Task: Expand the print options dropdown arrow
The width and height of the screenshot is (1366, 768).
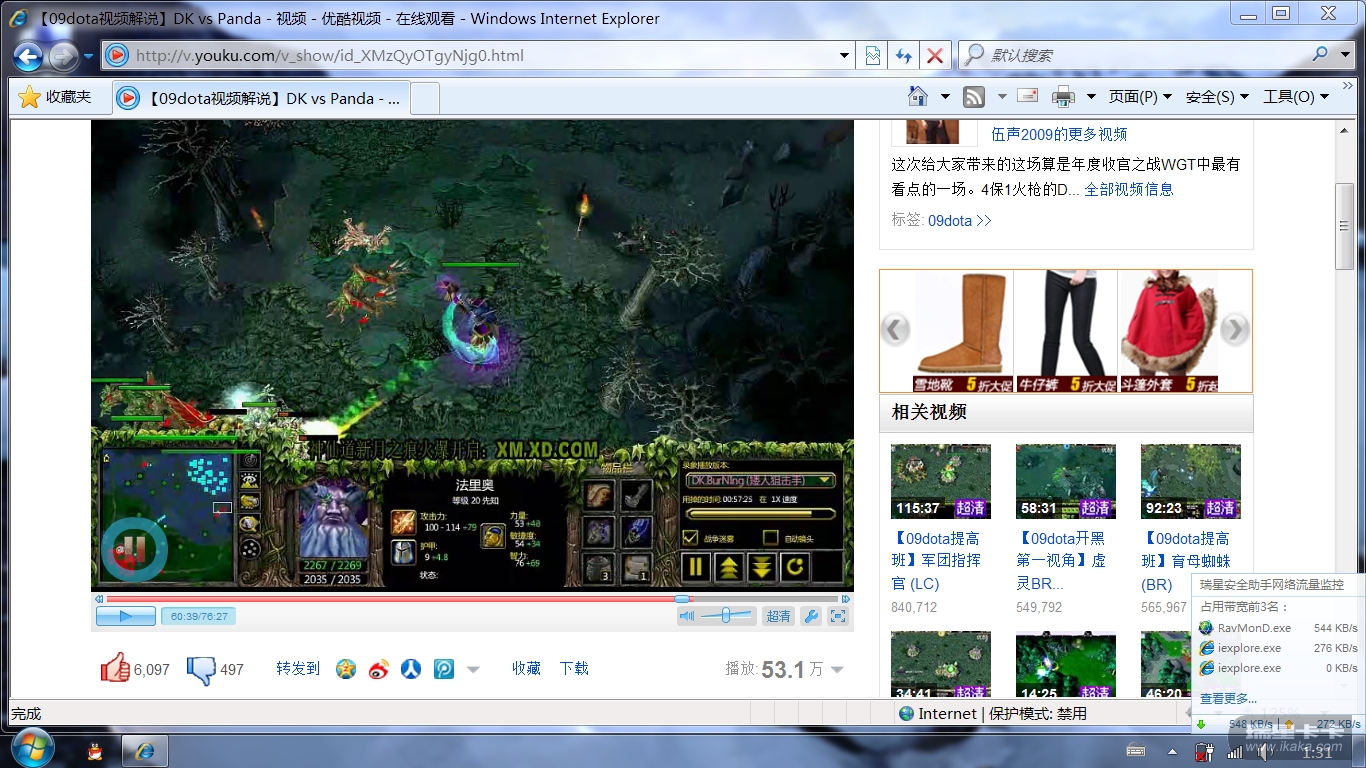Action: coord(1091,97)
